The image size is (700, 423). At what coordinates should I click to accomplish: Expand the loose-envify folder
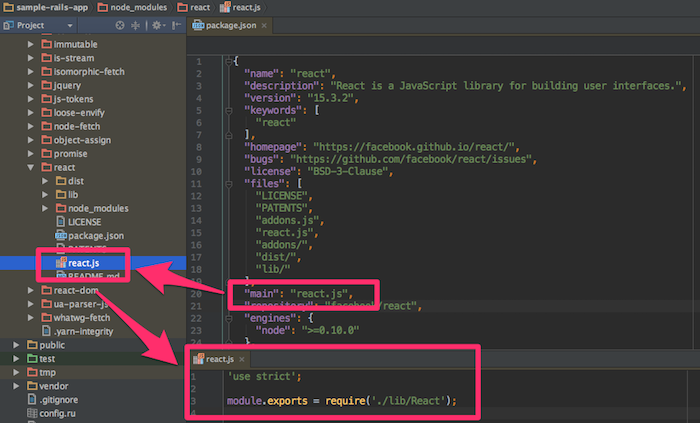point(30,112)
